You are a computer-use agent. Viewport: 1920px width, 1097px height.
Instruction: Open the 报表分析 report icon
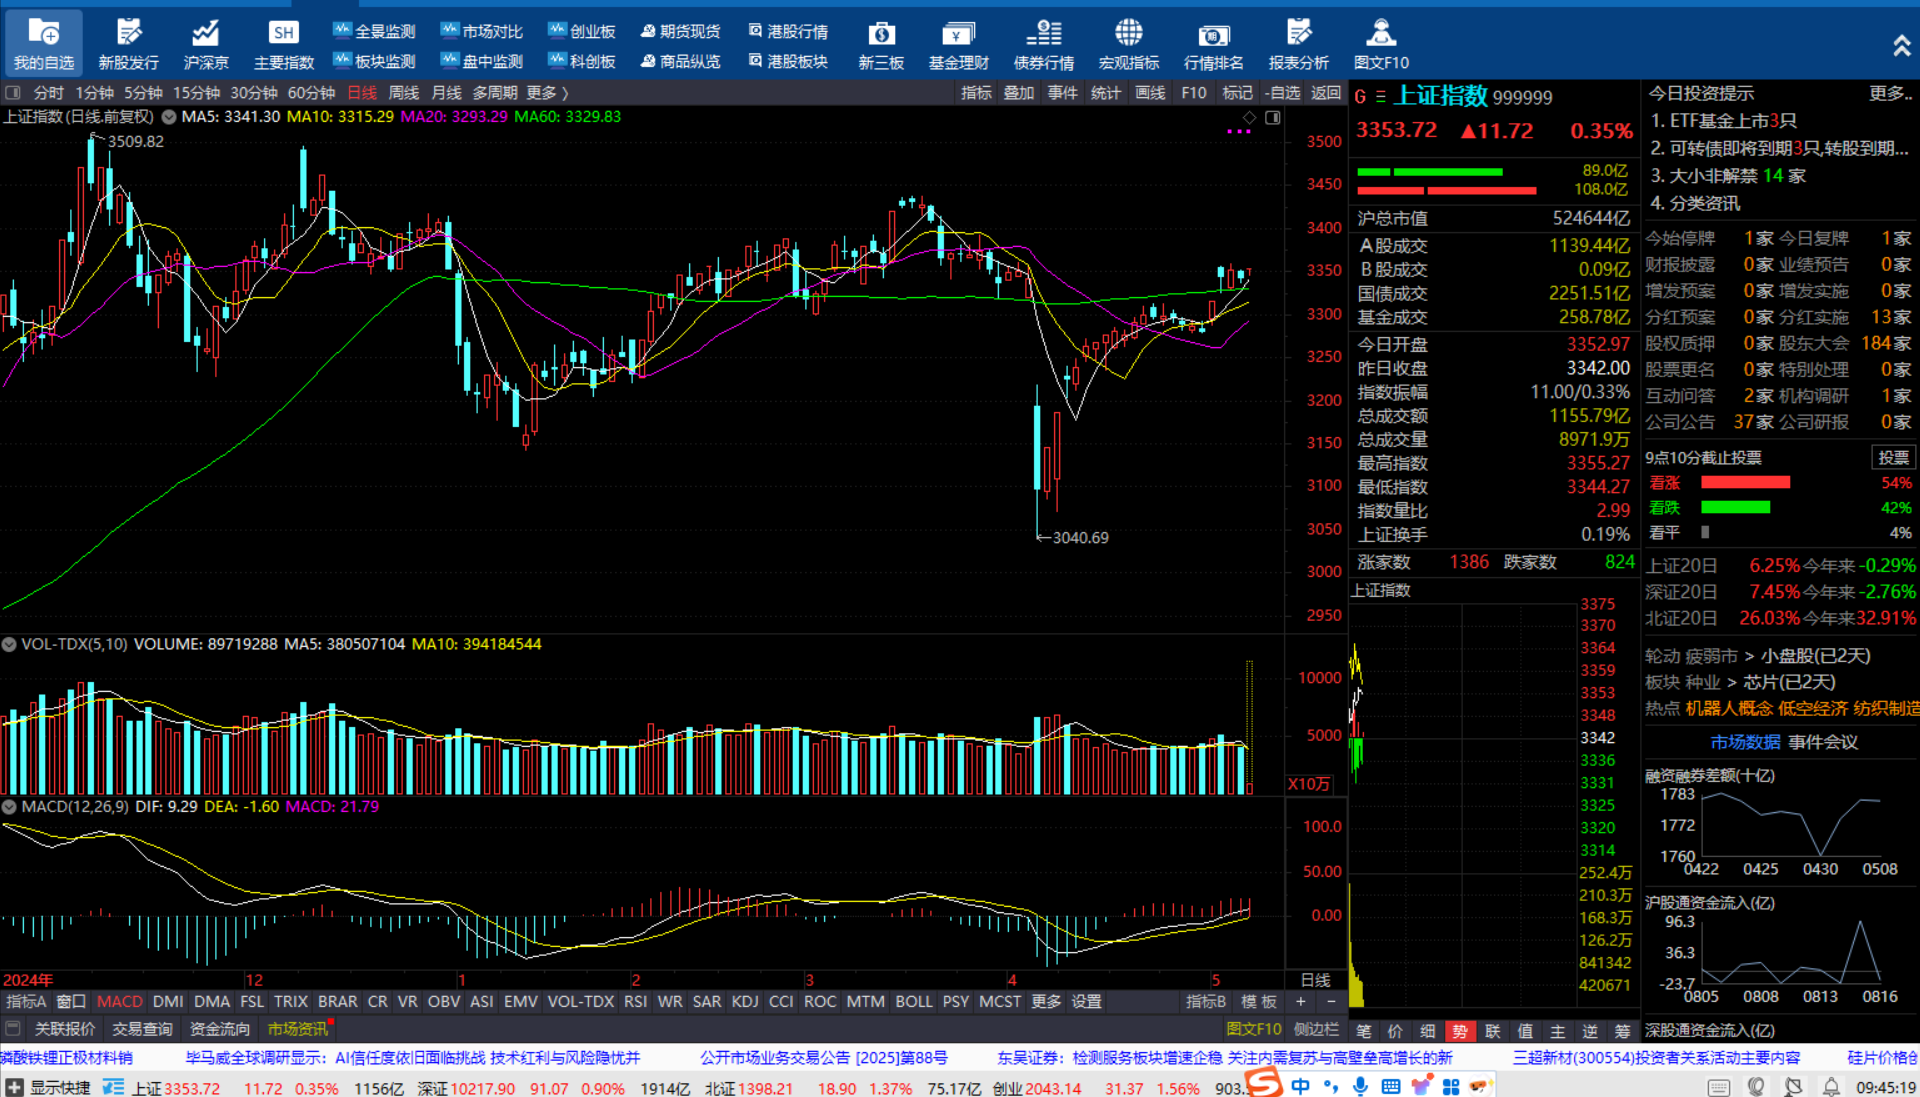[1299, 44]
